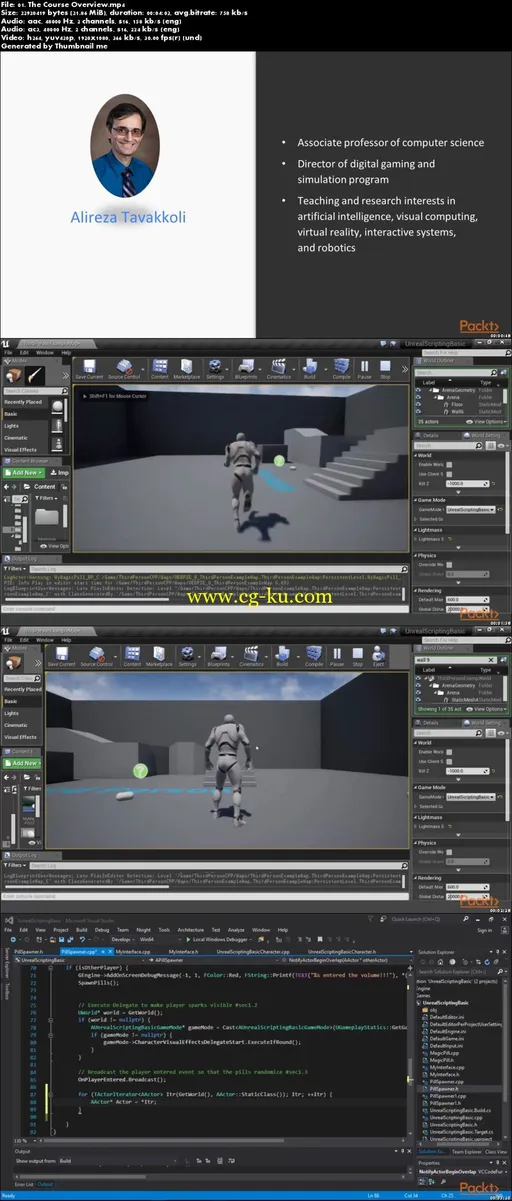Image resolution: width=512 pixels, height=1201 pixels.
Task: Click Add New in first Unreal Content Browser
Action: 22,472
